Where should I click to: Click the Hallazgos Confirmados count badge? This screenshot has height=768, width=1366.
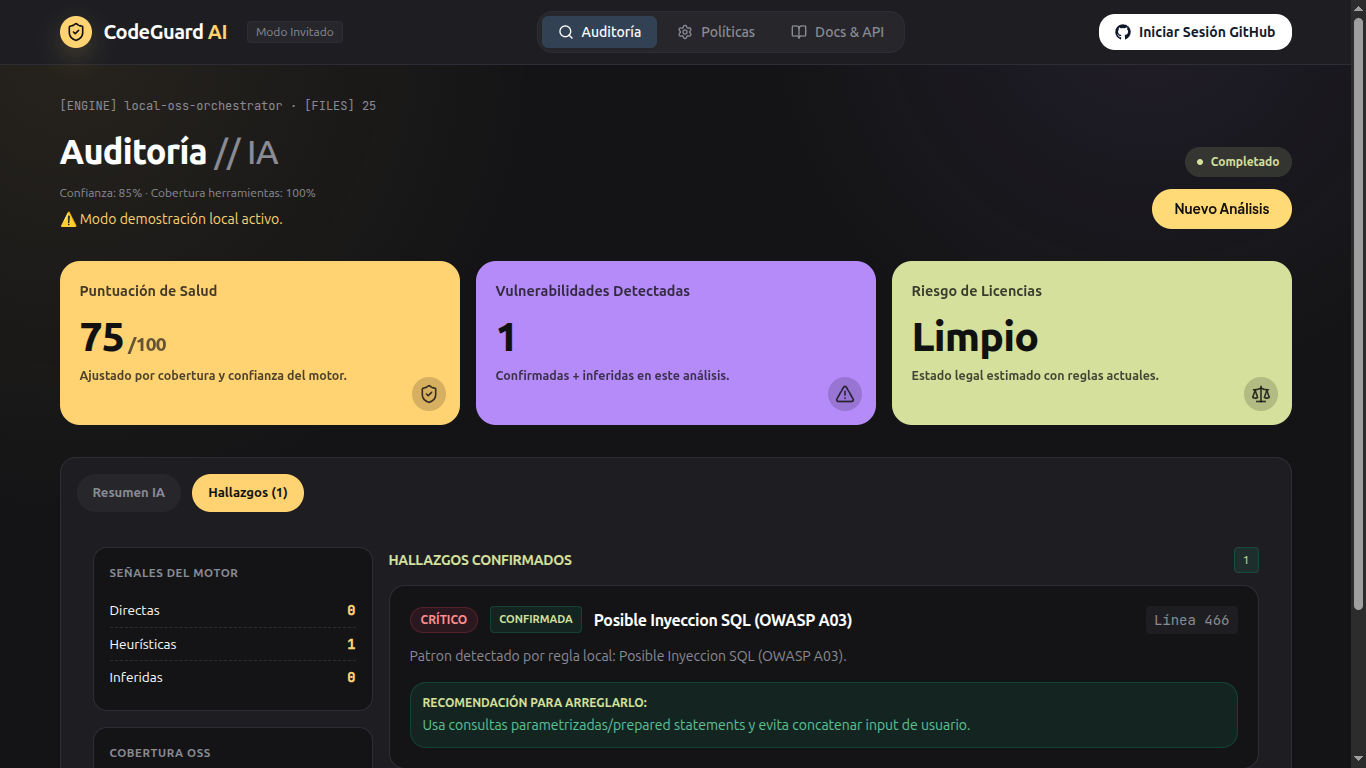coord(1246,560)
